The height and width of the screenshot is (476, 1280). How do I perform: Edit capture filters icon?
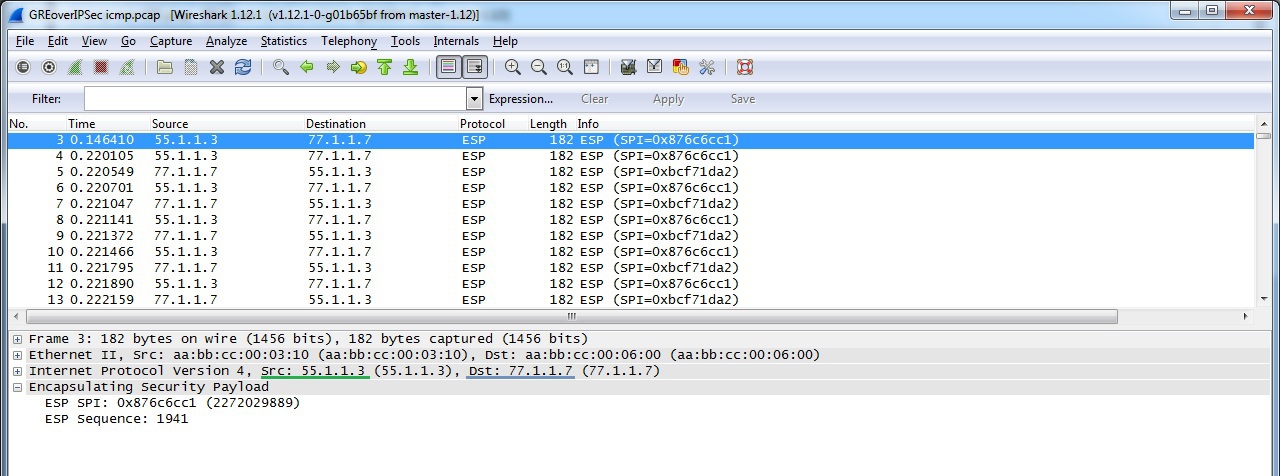click(629, 67)
